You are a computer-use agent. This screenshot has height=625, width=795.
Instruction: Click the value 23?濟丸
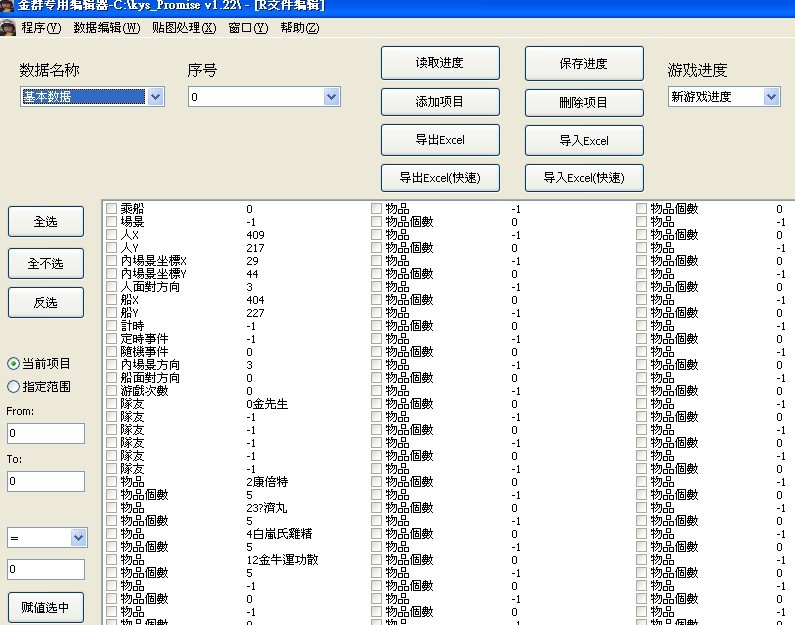click(x=267, y=508)
